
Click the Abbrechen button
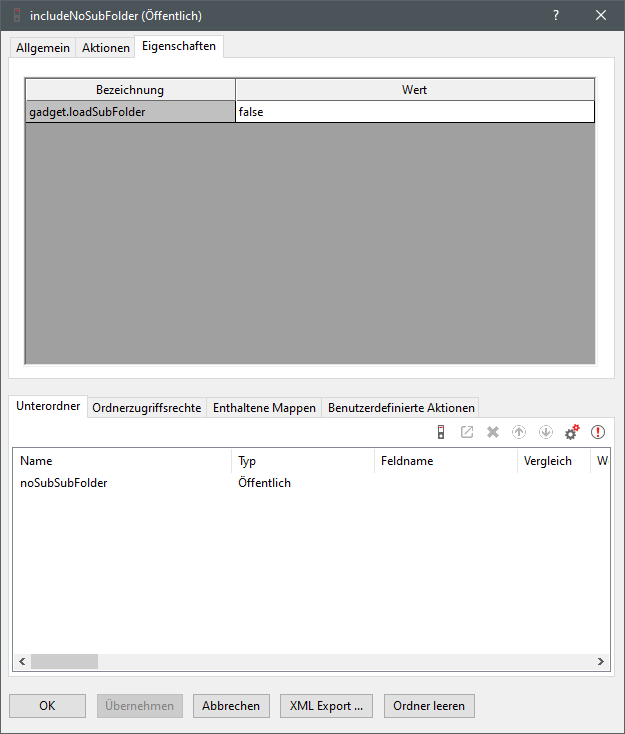[231, 705]
